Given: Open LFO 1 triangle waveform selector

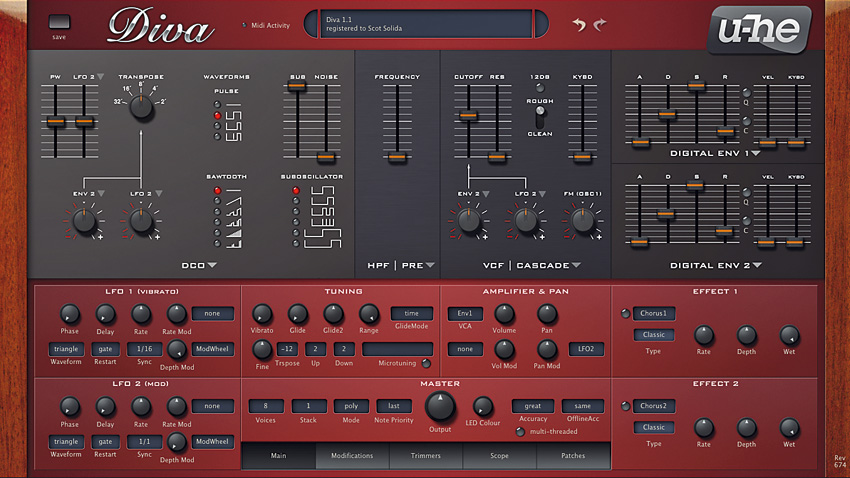Looking at the screenshot, I should point(66,349).
